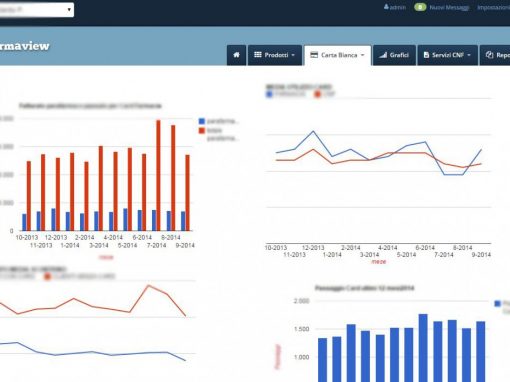Click the blue legend swatch of the top-right line chart
Image resolution: width=510 pixels, height=382 pixels.
[x=269, y=95]
